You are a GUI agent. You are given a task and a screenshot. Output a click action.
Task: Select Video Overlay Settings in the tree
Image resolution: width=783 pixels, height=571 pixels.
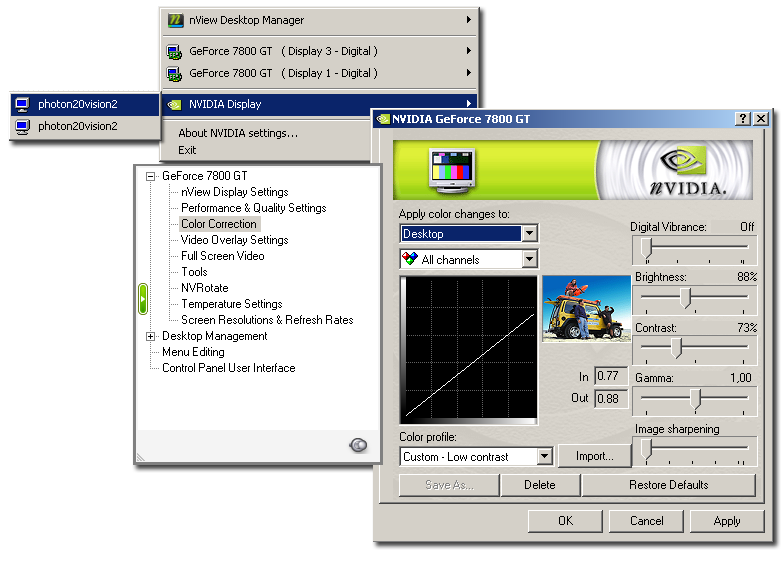tap(235, 240)
